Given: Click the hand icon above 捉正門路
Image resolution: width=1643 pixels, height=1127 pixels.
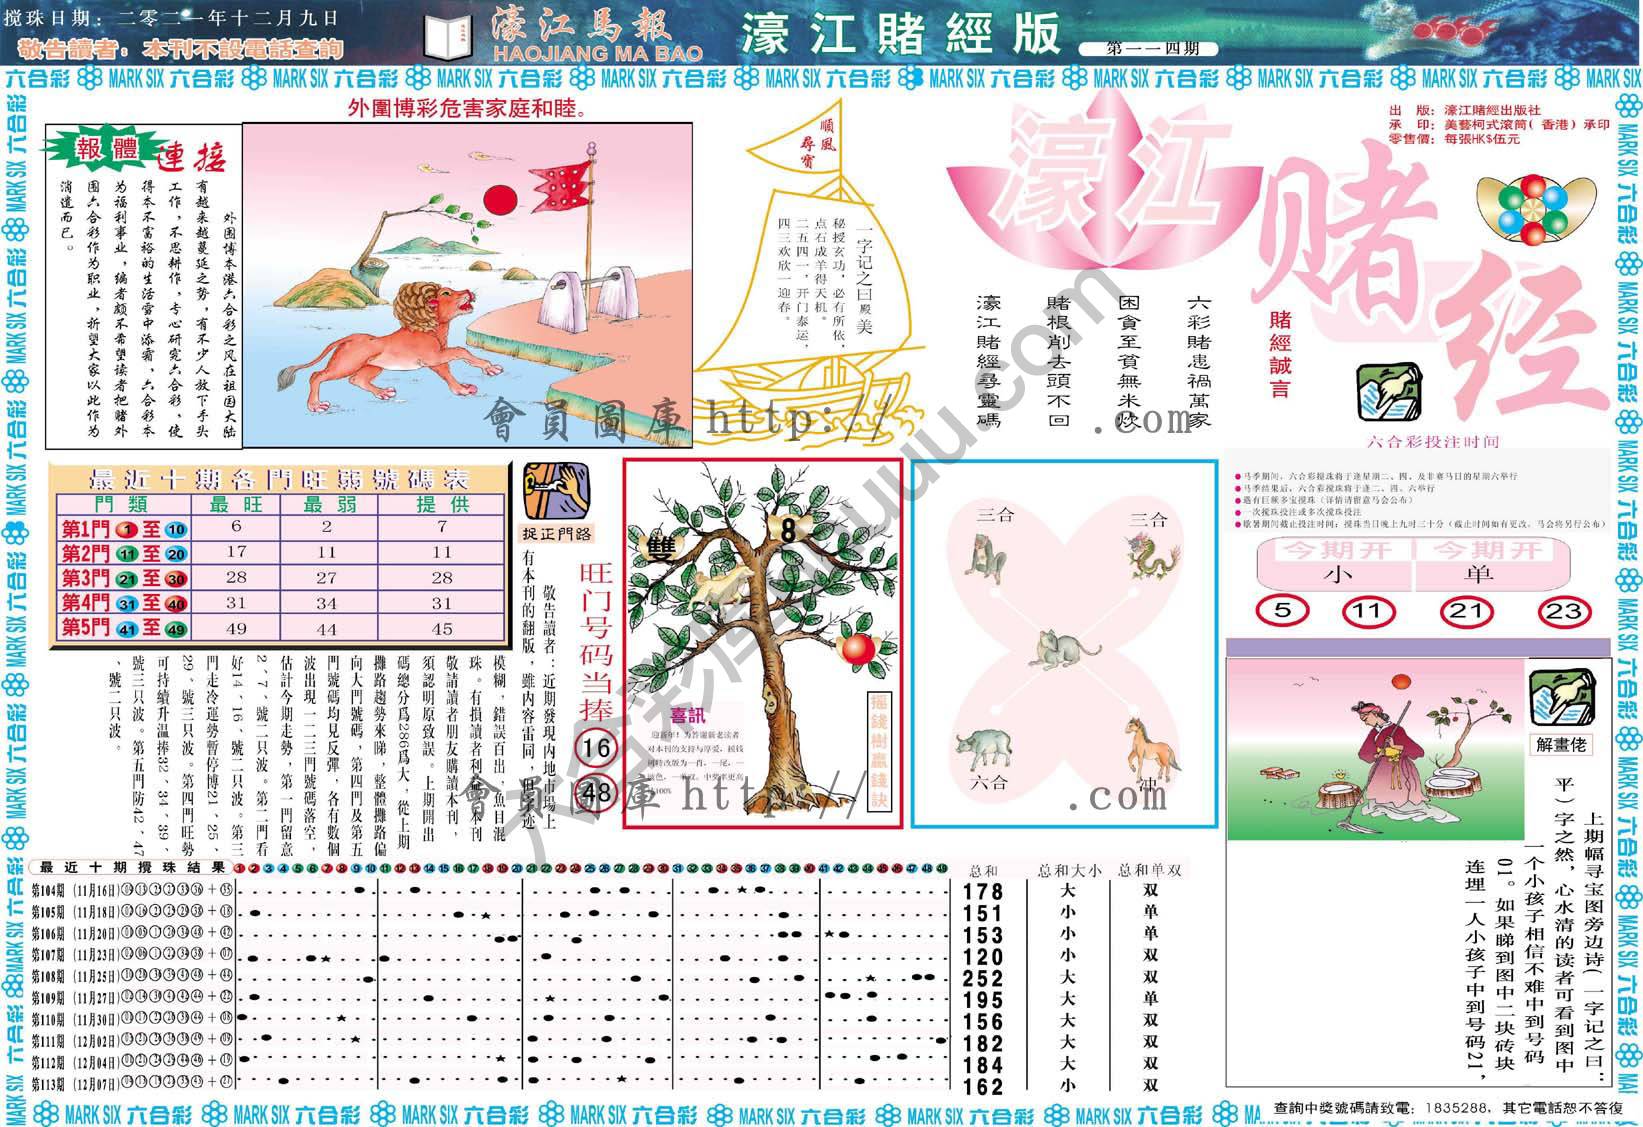Looking at the screenshot, I should click(556, 491).
